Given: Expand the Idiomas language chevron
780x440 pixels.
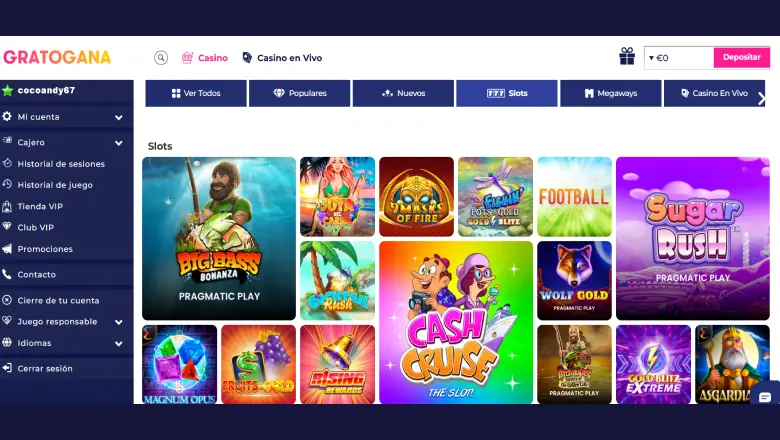Looking at the screenshot, I should [x=119, y=343].
